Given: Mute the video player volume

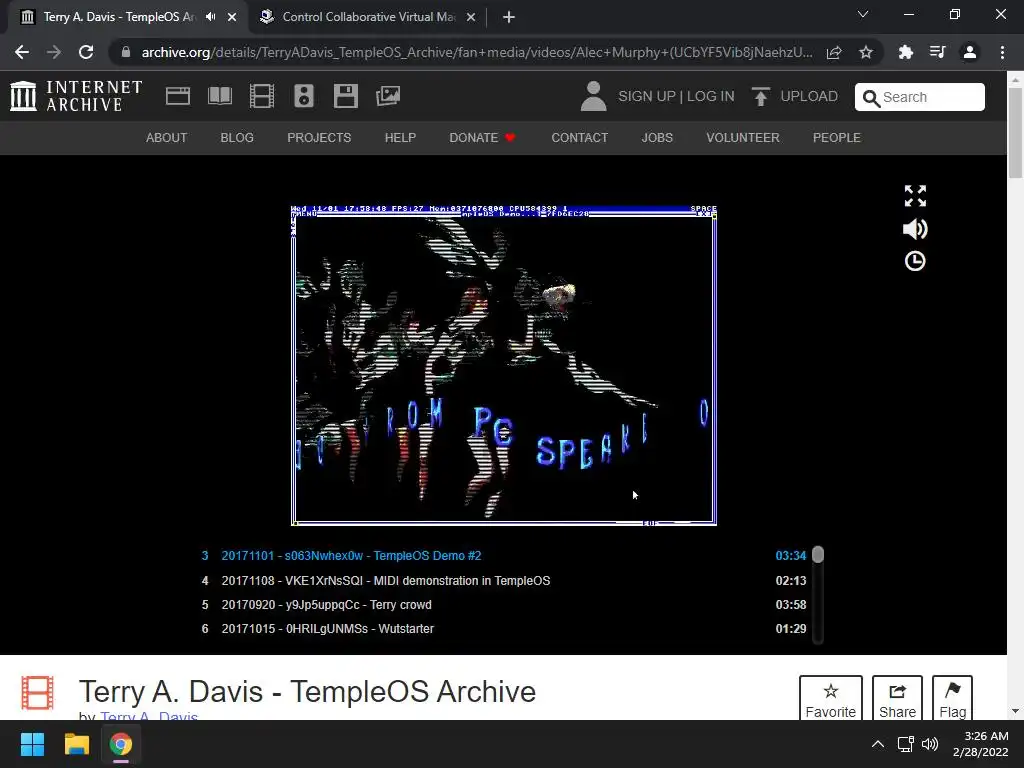Looking at the screenshot, I should coord(915,229).
